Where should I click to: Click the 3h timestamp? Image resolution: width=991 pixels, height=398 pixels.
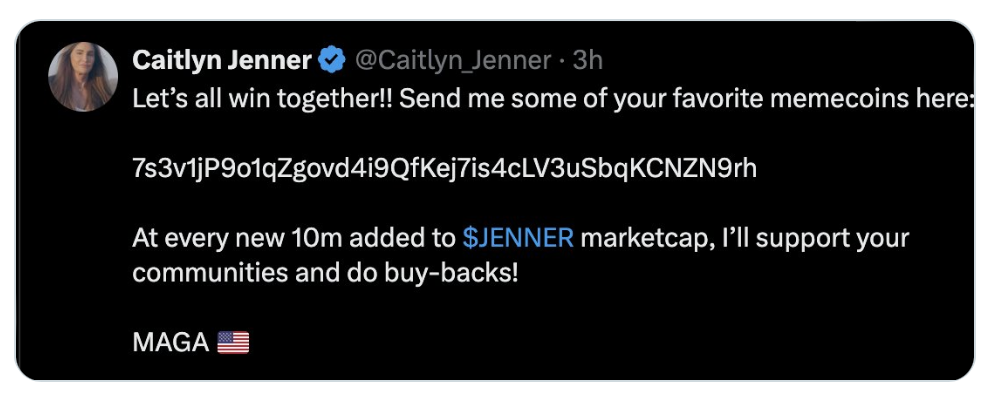[x=587, y=61]
